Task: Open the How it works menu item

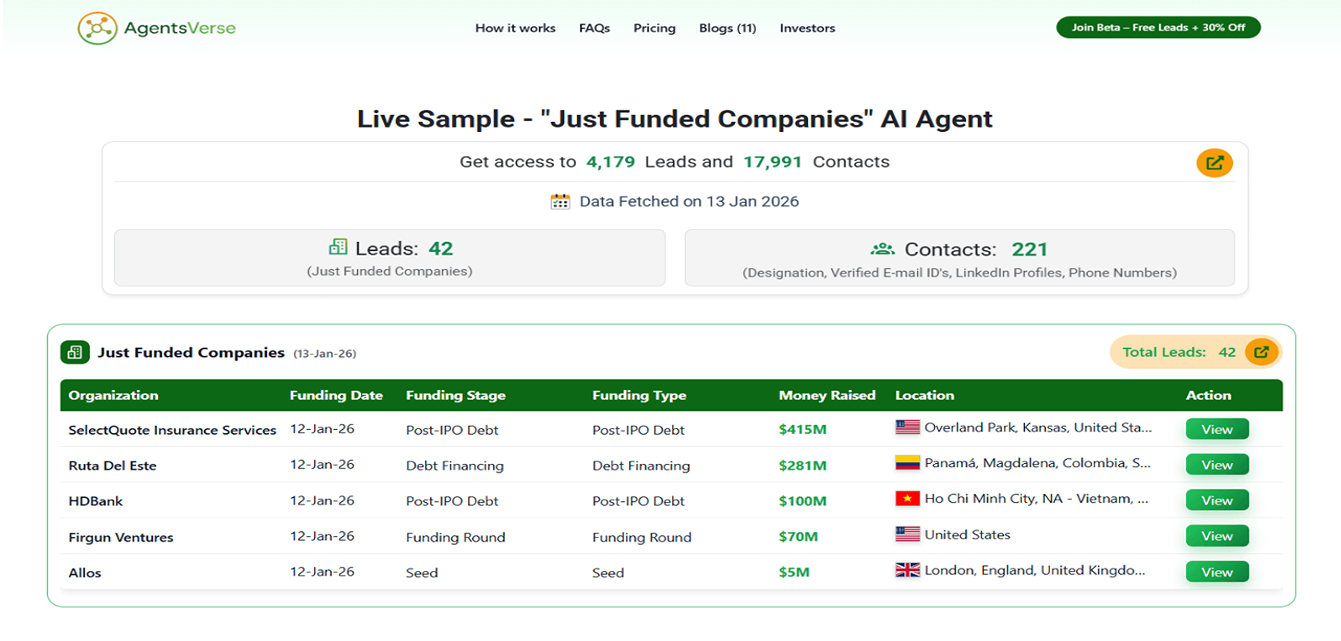Action: click(515, 28)
